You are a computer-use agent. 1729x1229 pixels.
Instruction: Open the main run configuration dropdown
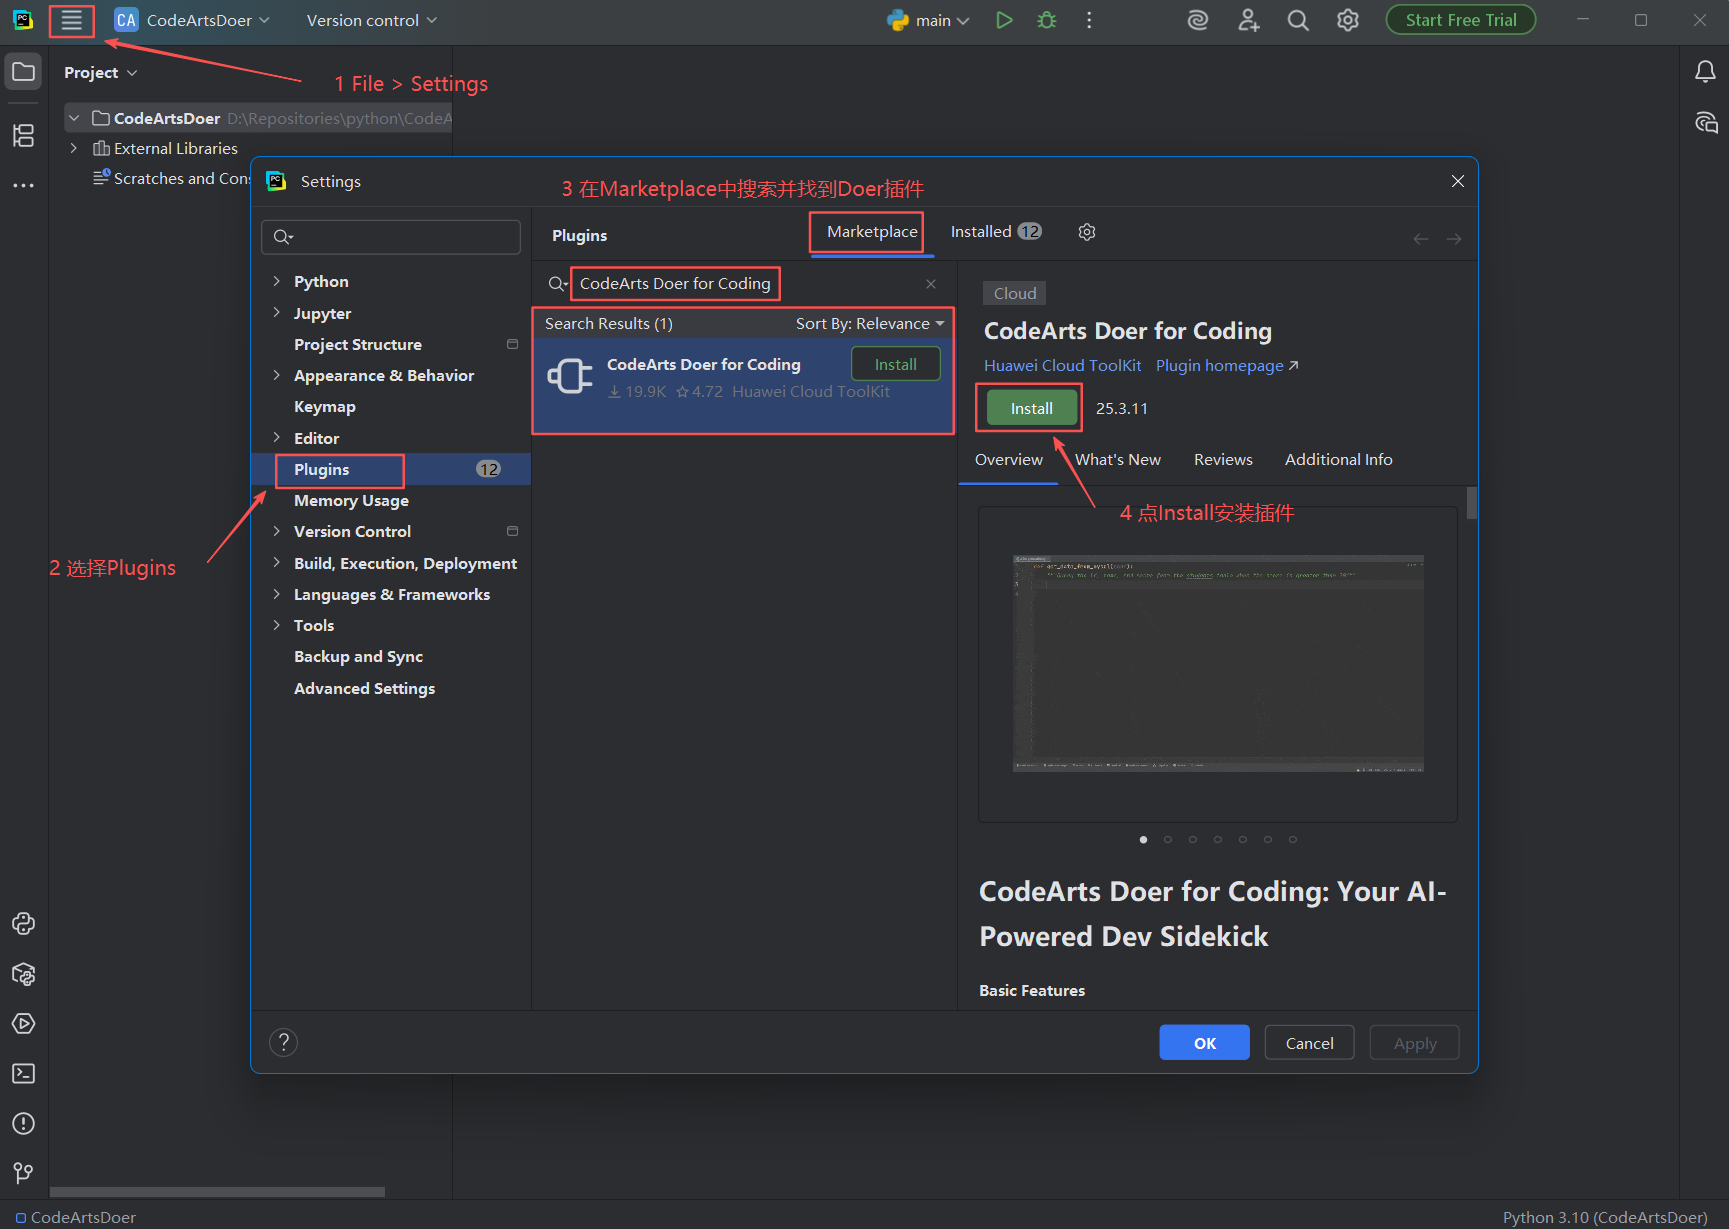point(928,20)
